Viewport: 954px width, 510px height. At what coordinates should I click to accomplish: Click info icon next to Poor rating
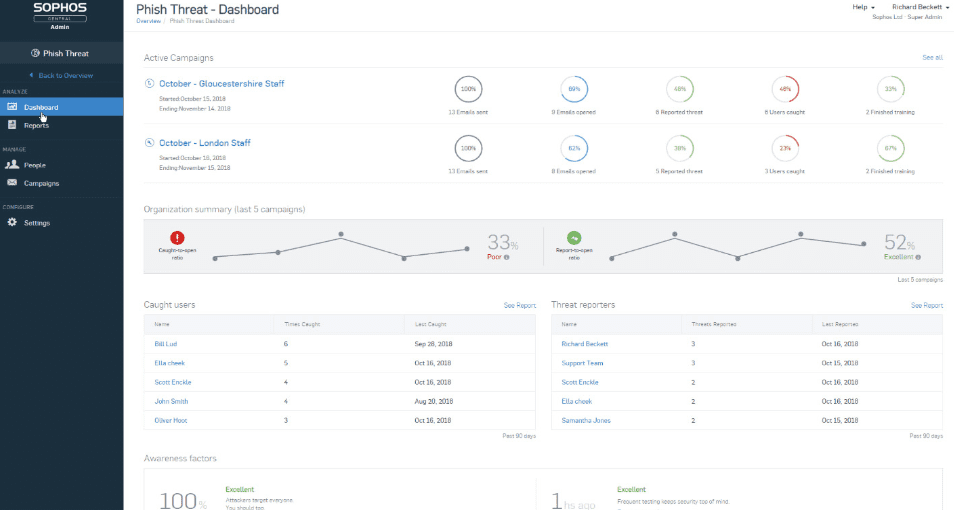tap(507, 257)
